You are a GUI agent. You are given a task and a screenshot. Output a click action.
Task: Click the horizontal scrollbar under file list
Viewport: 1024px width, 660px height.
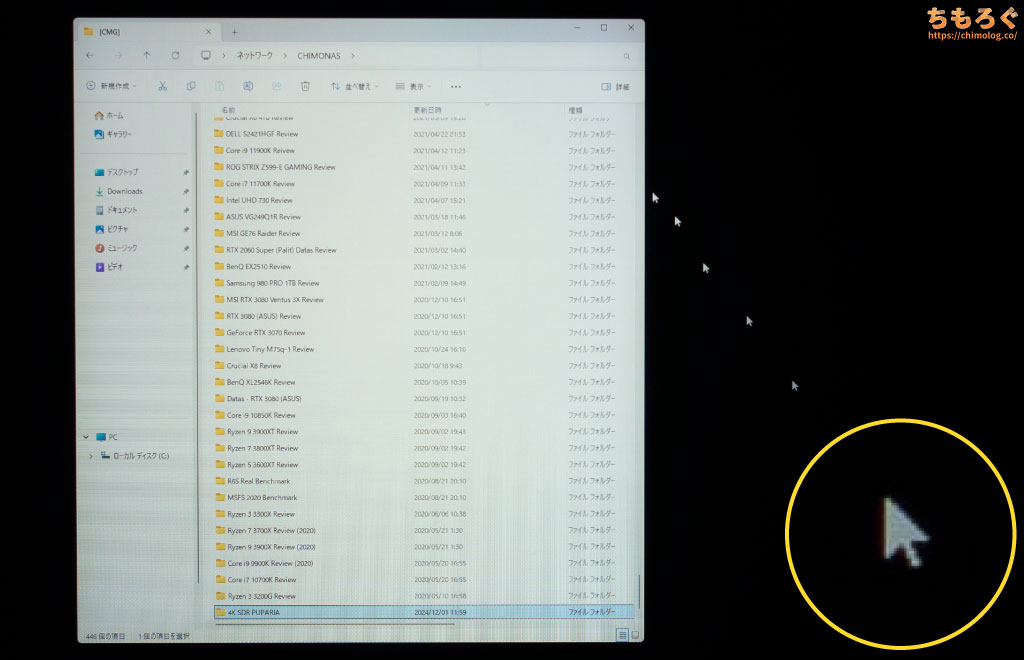tap(334, 624)
